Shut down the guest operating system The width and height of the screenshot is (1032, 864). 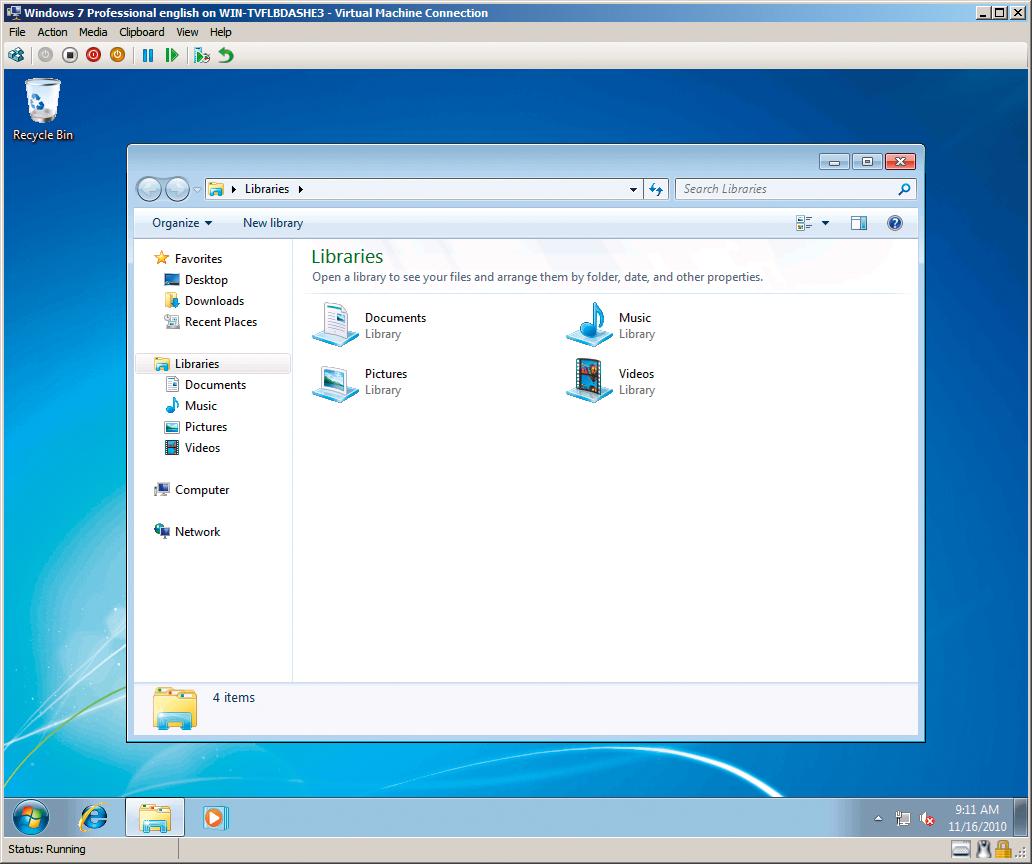click(92, 55)
